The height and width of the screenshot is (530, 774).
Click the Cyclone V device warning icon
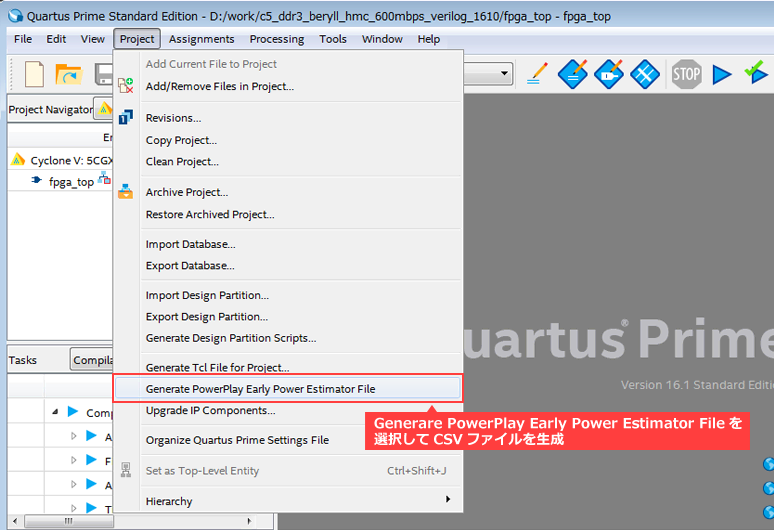[x=18, y=159]
